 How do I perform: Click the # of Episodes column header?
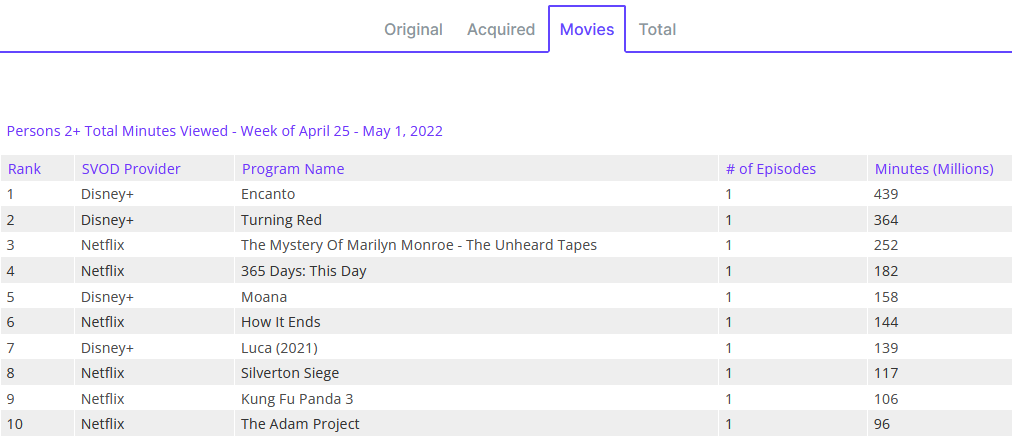point(770,169)
